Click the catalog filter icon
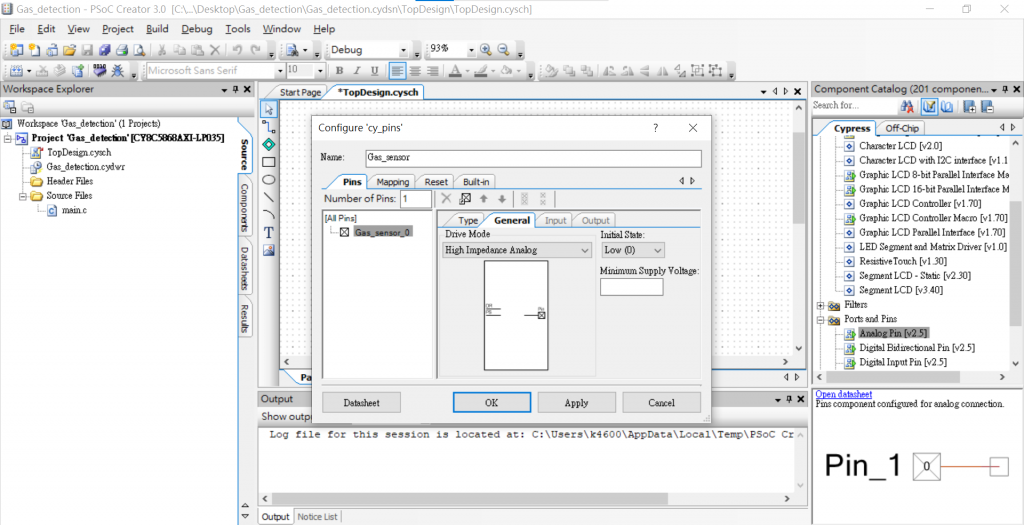The image size is (1024, 525). tap(930, 106)
